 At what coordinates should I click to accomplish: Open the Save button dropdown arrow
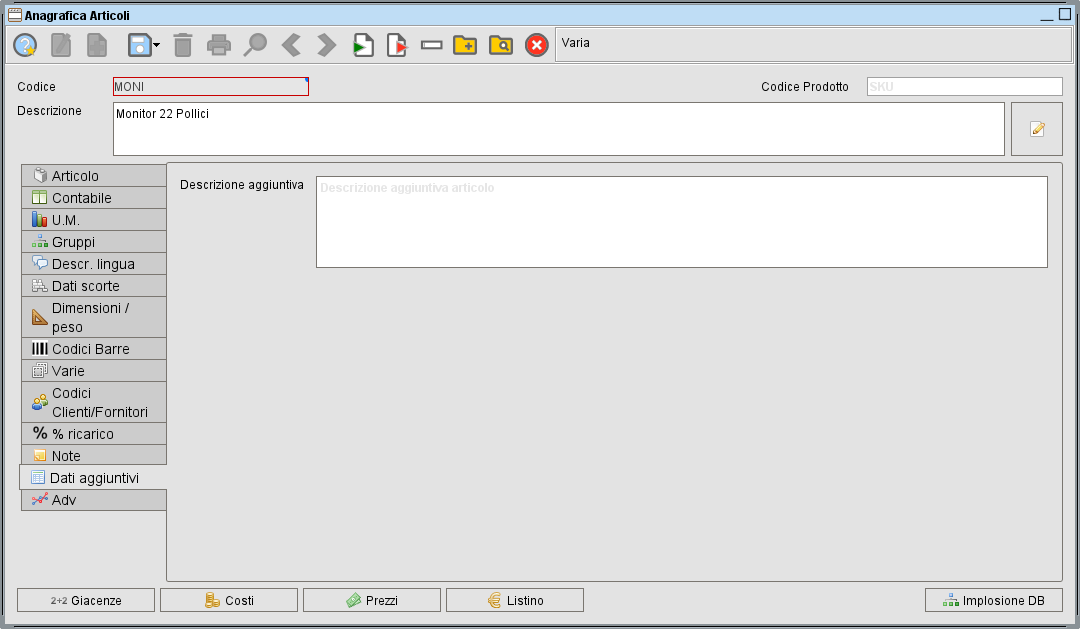point(153,48)
